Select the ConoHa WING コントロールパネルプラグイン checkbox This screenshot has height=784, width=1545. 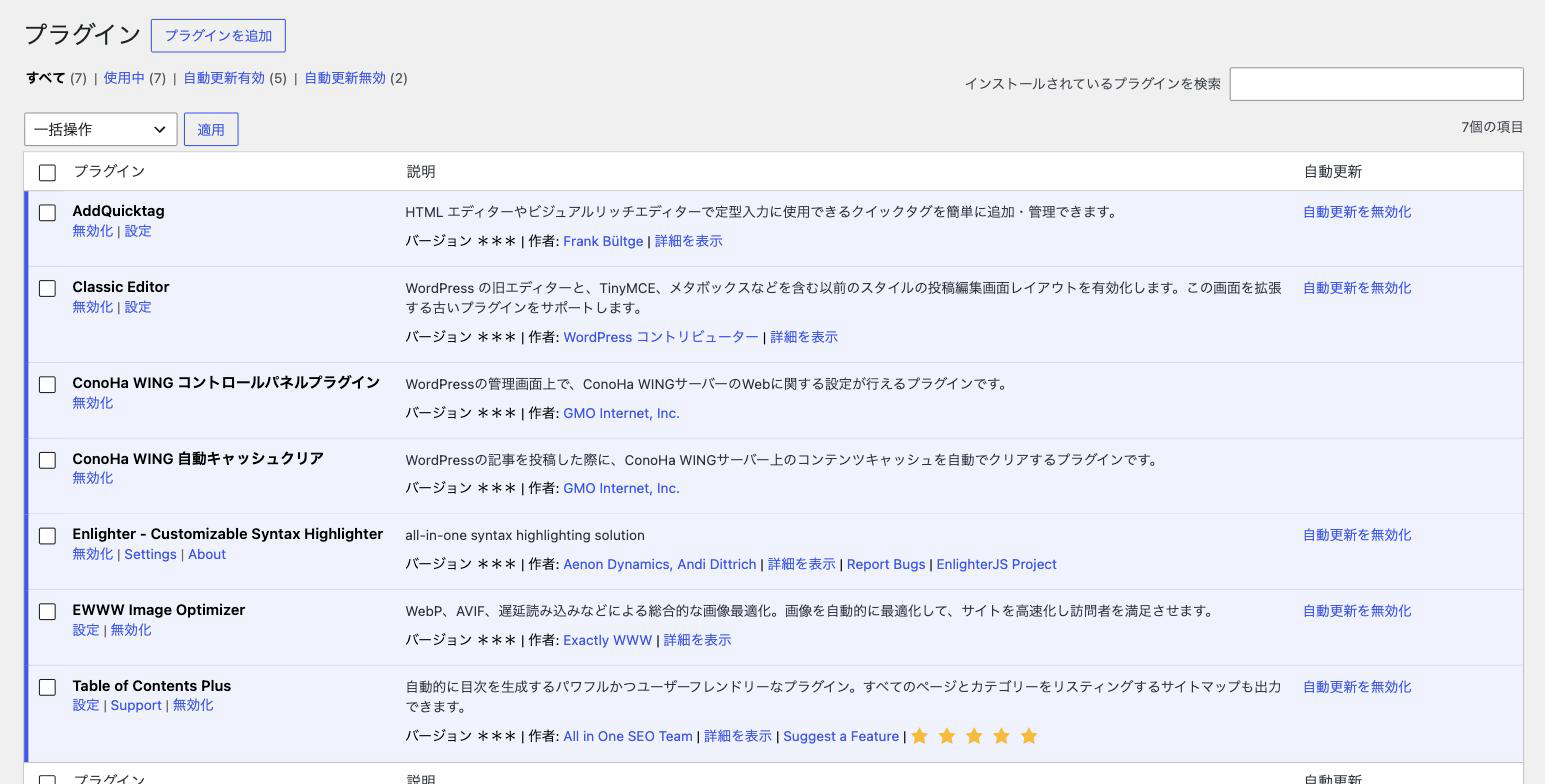point(47,384)
